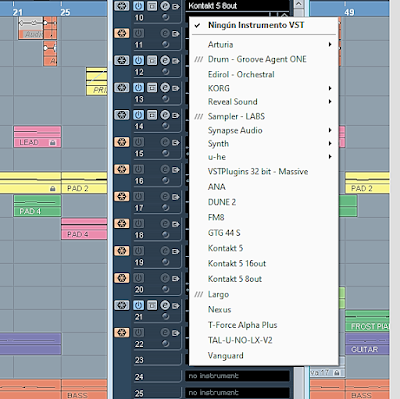Expand the KORG submenu arrow
400x399 pixels.
330,88
